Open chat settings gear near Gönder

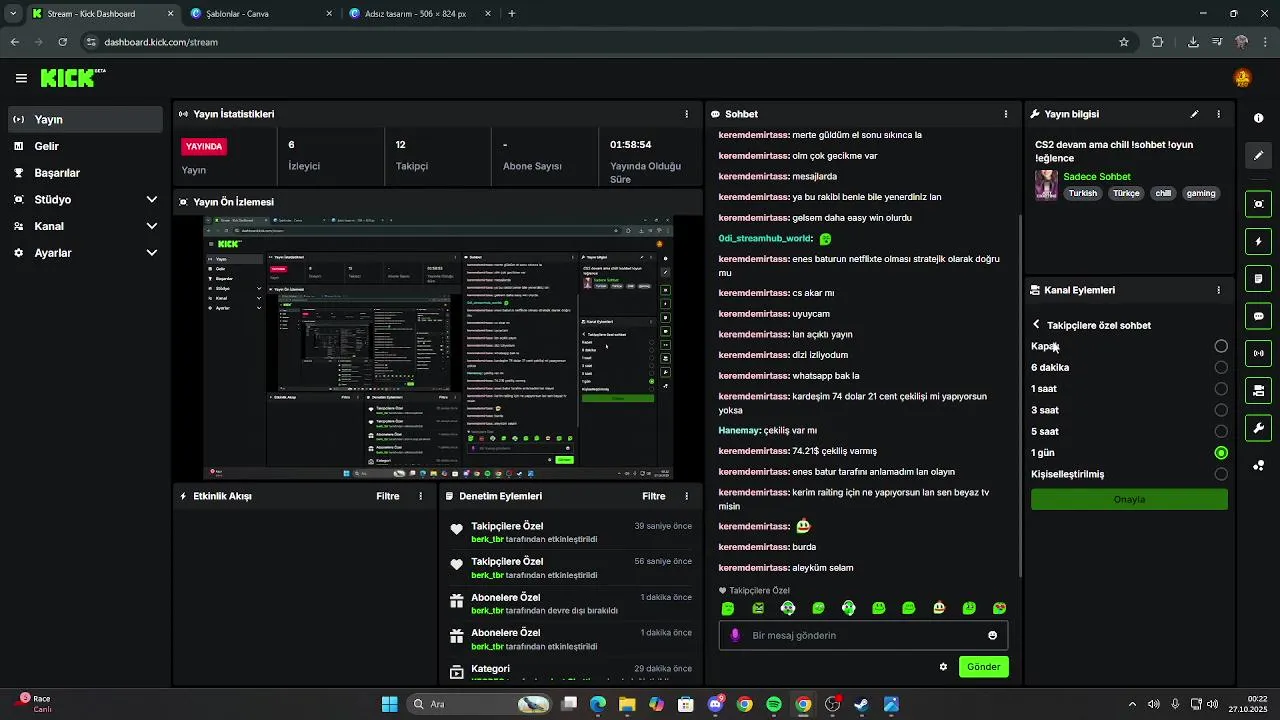point(943,667)
